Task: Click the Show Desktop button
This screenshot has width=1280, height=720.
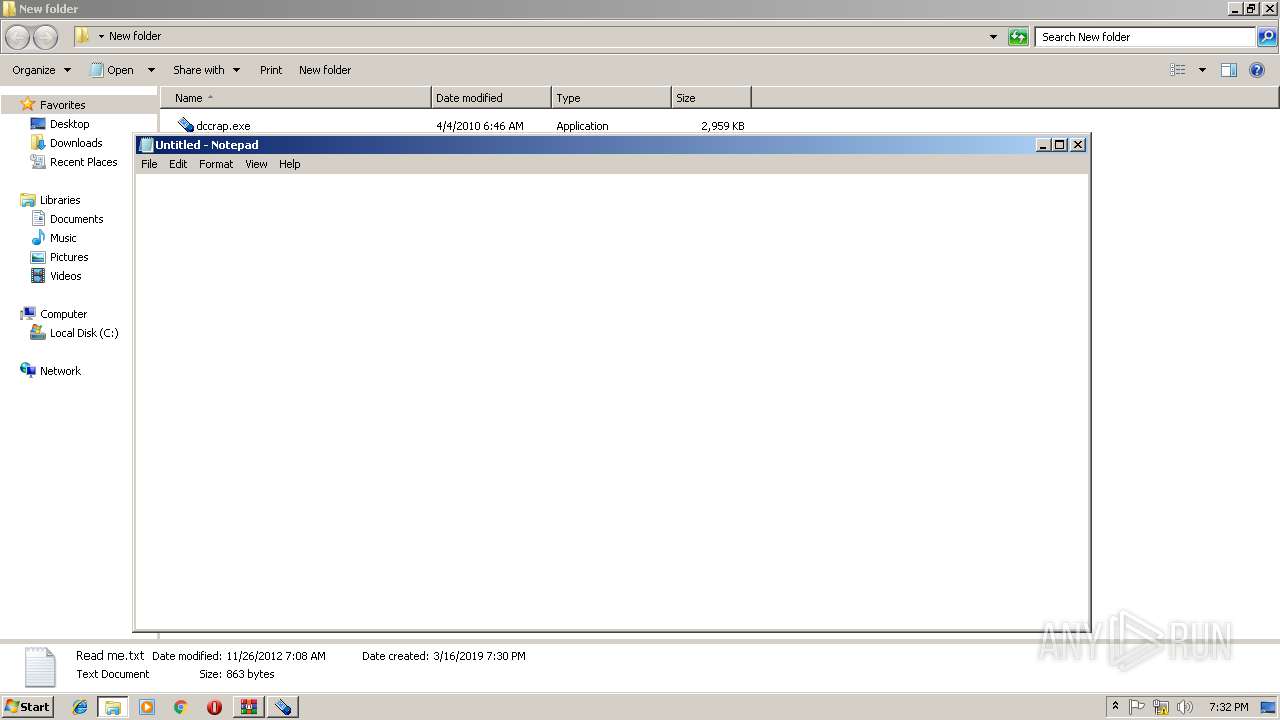Action: point(1269,707)
